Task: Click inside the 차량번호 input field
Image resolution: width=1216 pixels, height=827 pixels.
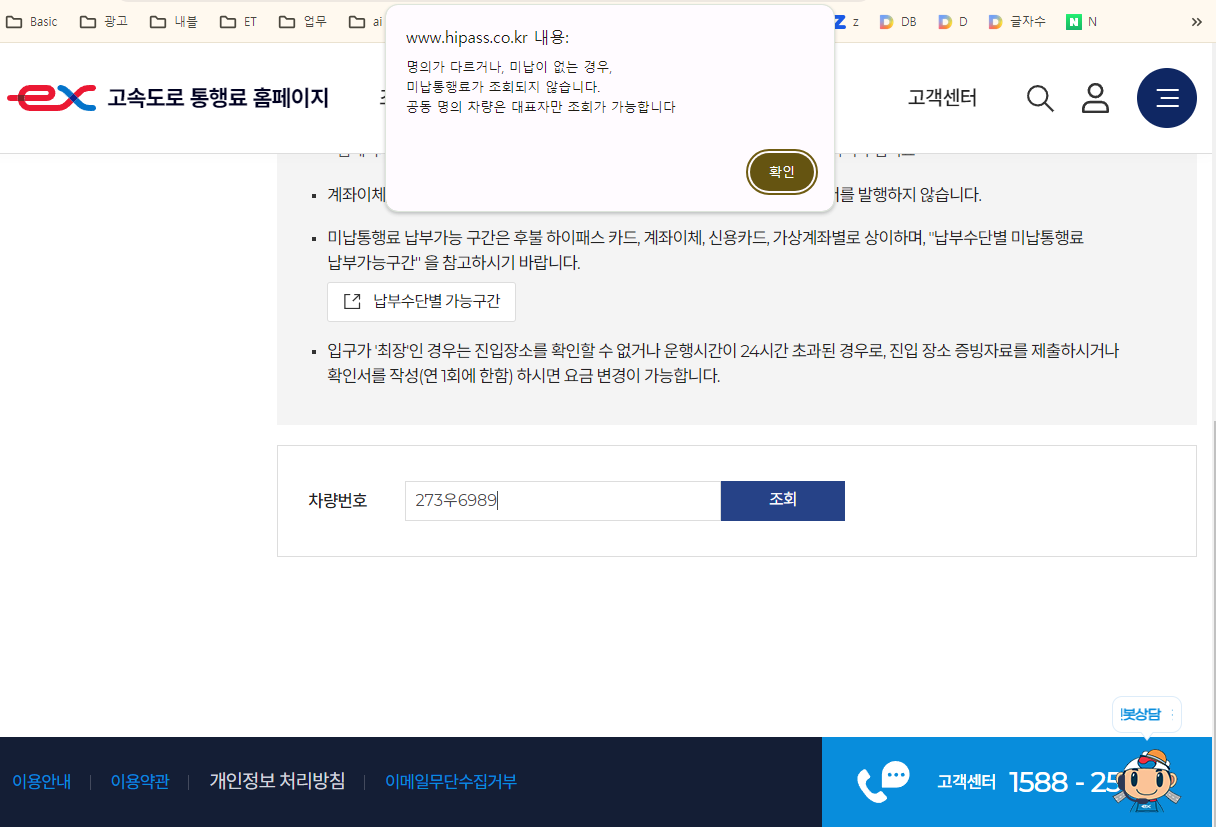Action: coord(560,500)
